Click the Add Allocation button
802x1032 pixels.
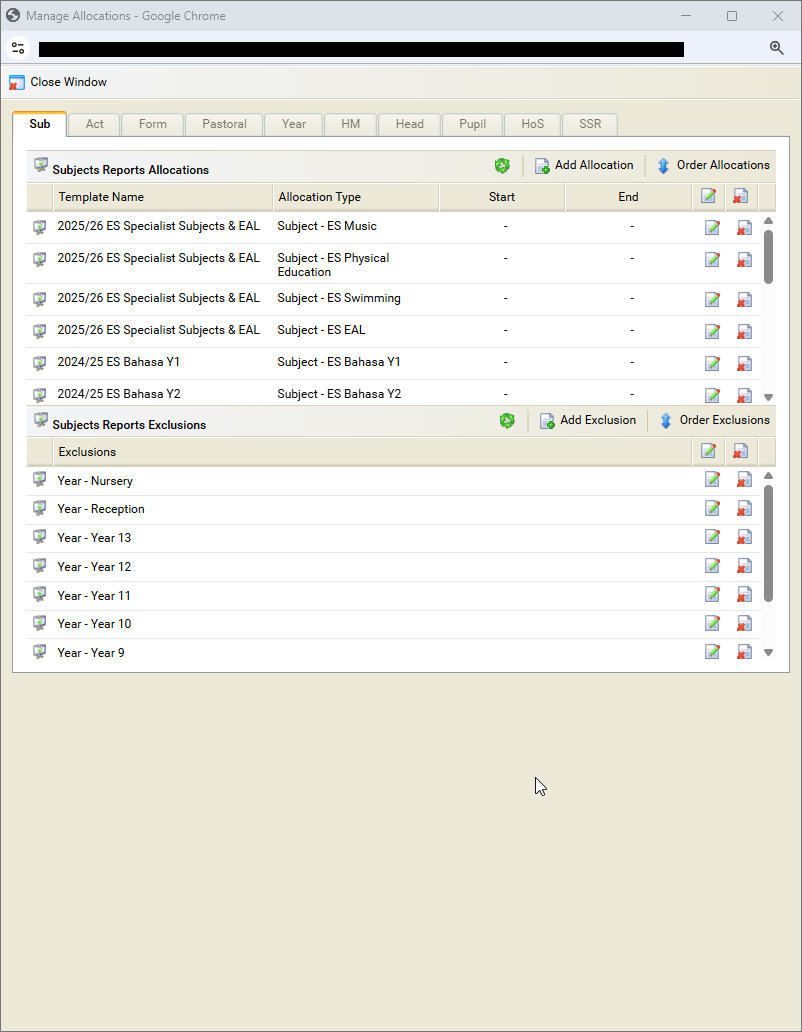(584, 166)
